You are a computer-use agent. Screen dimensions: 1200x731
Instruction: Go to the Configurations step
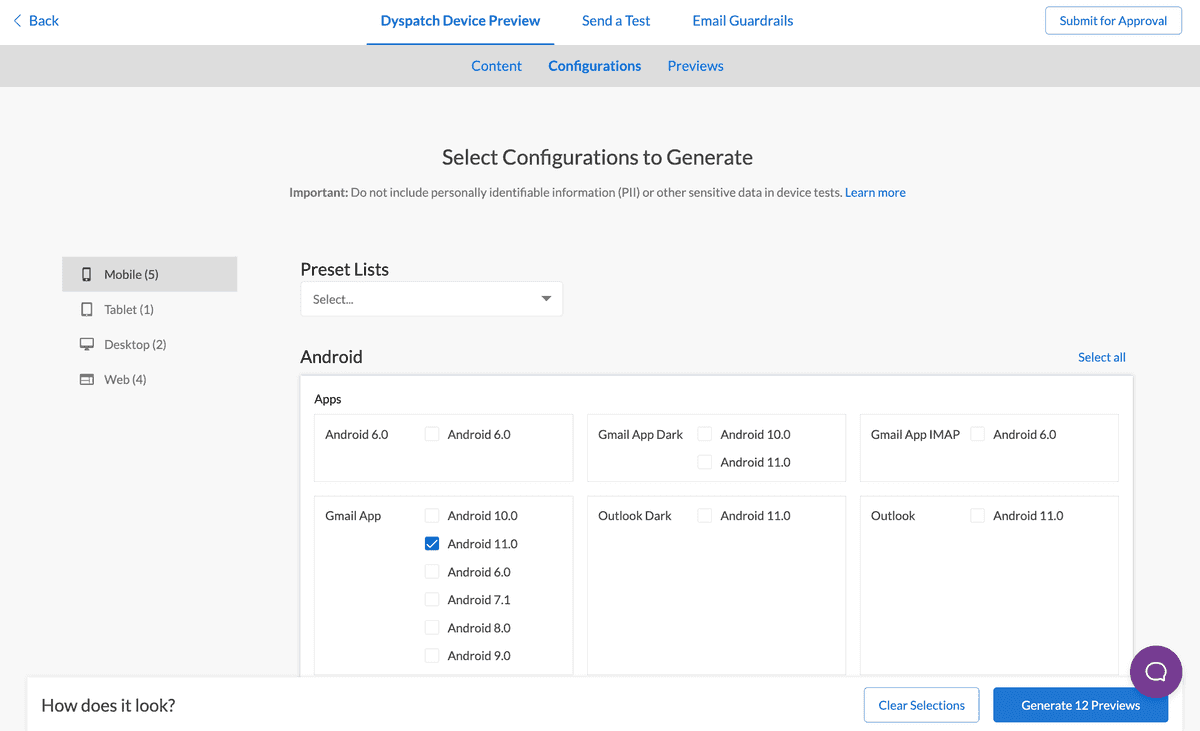click(x=595, y=66)
